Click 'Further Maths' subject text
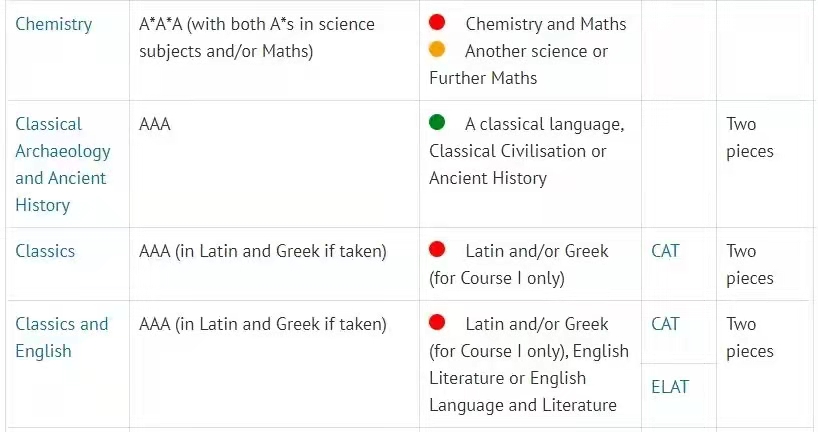The width and height of the screenshot is (818, 432). pos(483,78)
